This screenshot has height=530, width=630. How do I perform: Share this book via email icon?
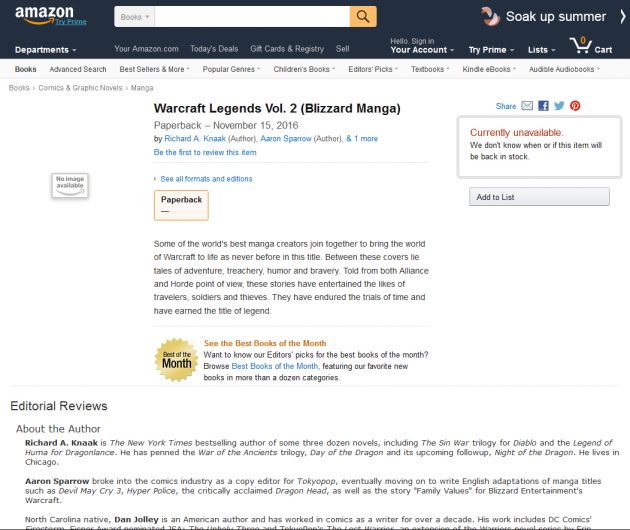tap(527, 106)
